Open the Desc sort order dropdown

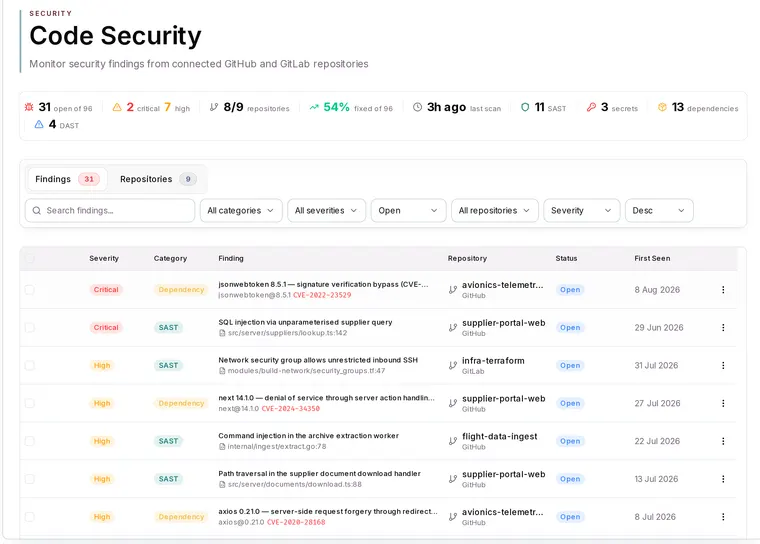click(x=659, y=210)
